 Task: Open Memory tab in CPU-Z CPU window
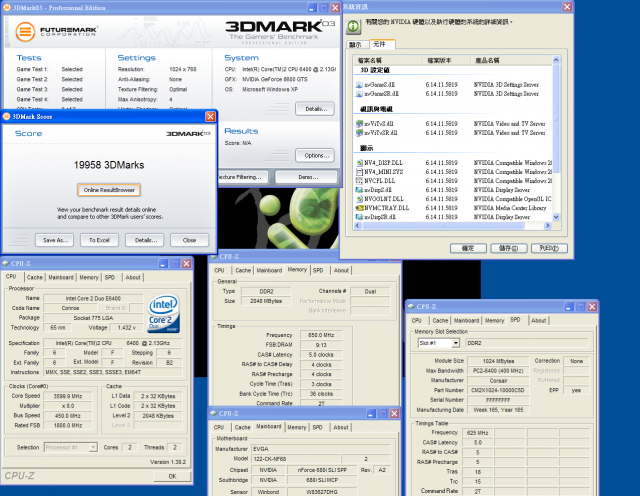tap(89, 278)
